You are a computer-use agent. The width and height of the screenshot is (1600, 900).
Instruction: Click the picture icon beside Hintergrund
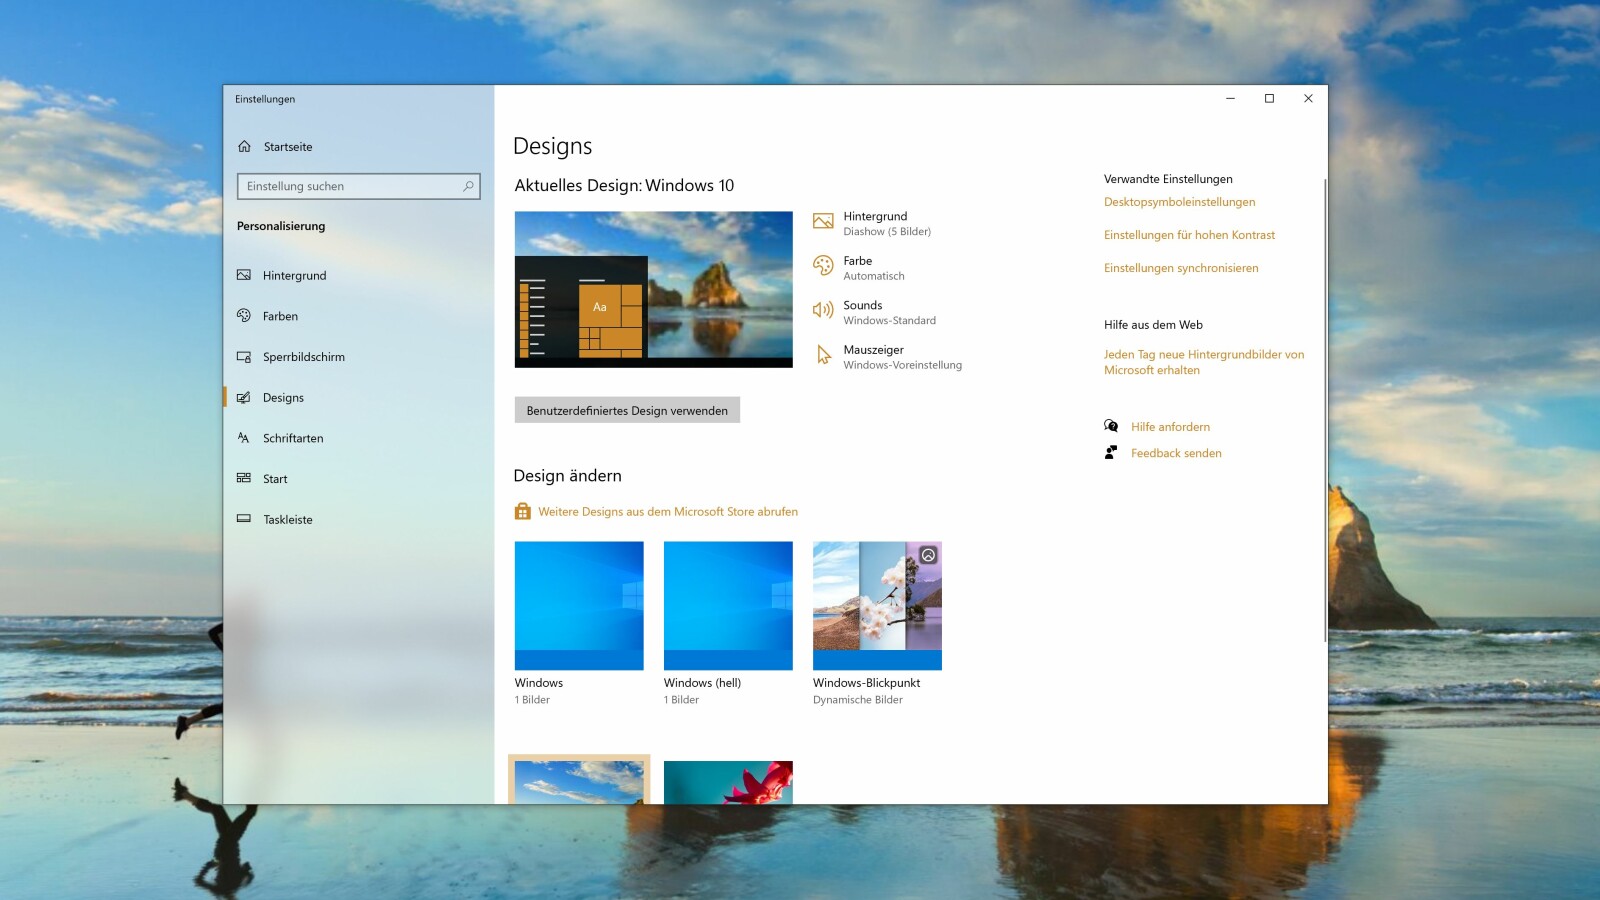click(x=823, y=220)
